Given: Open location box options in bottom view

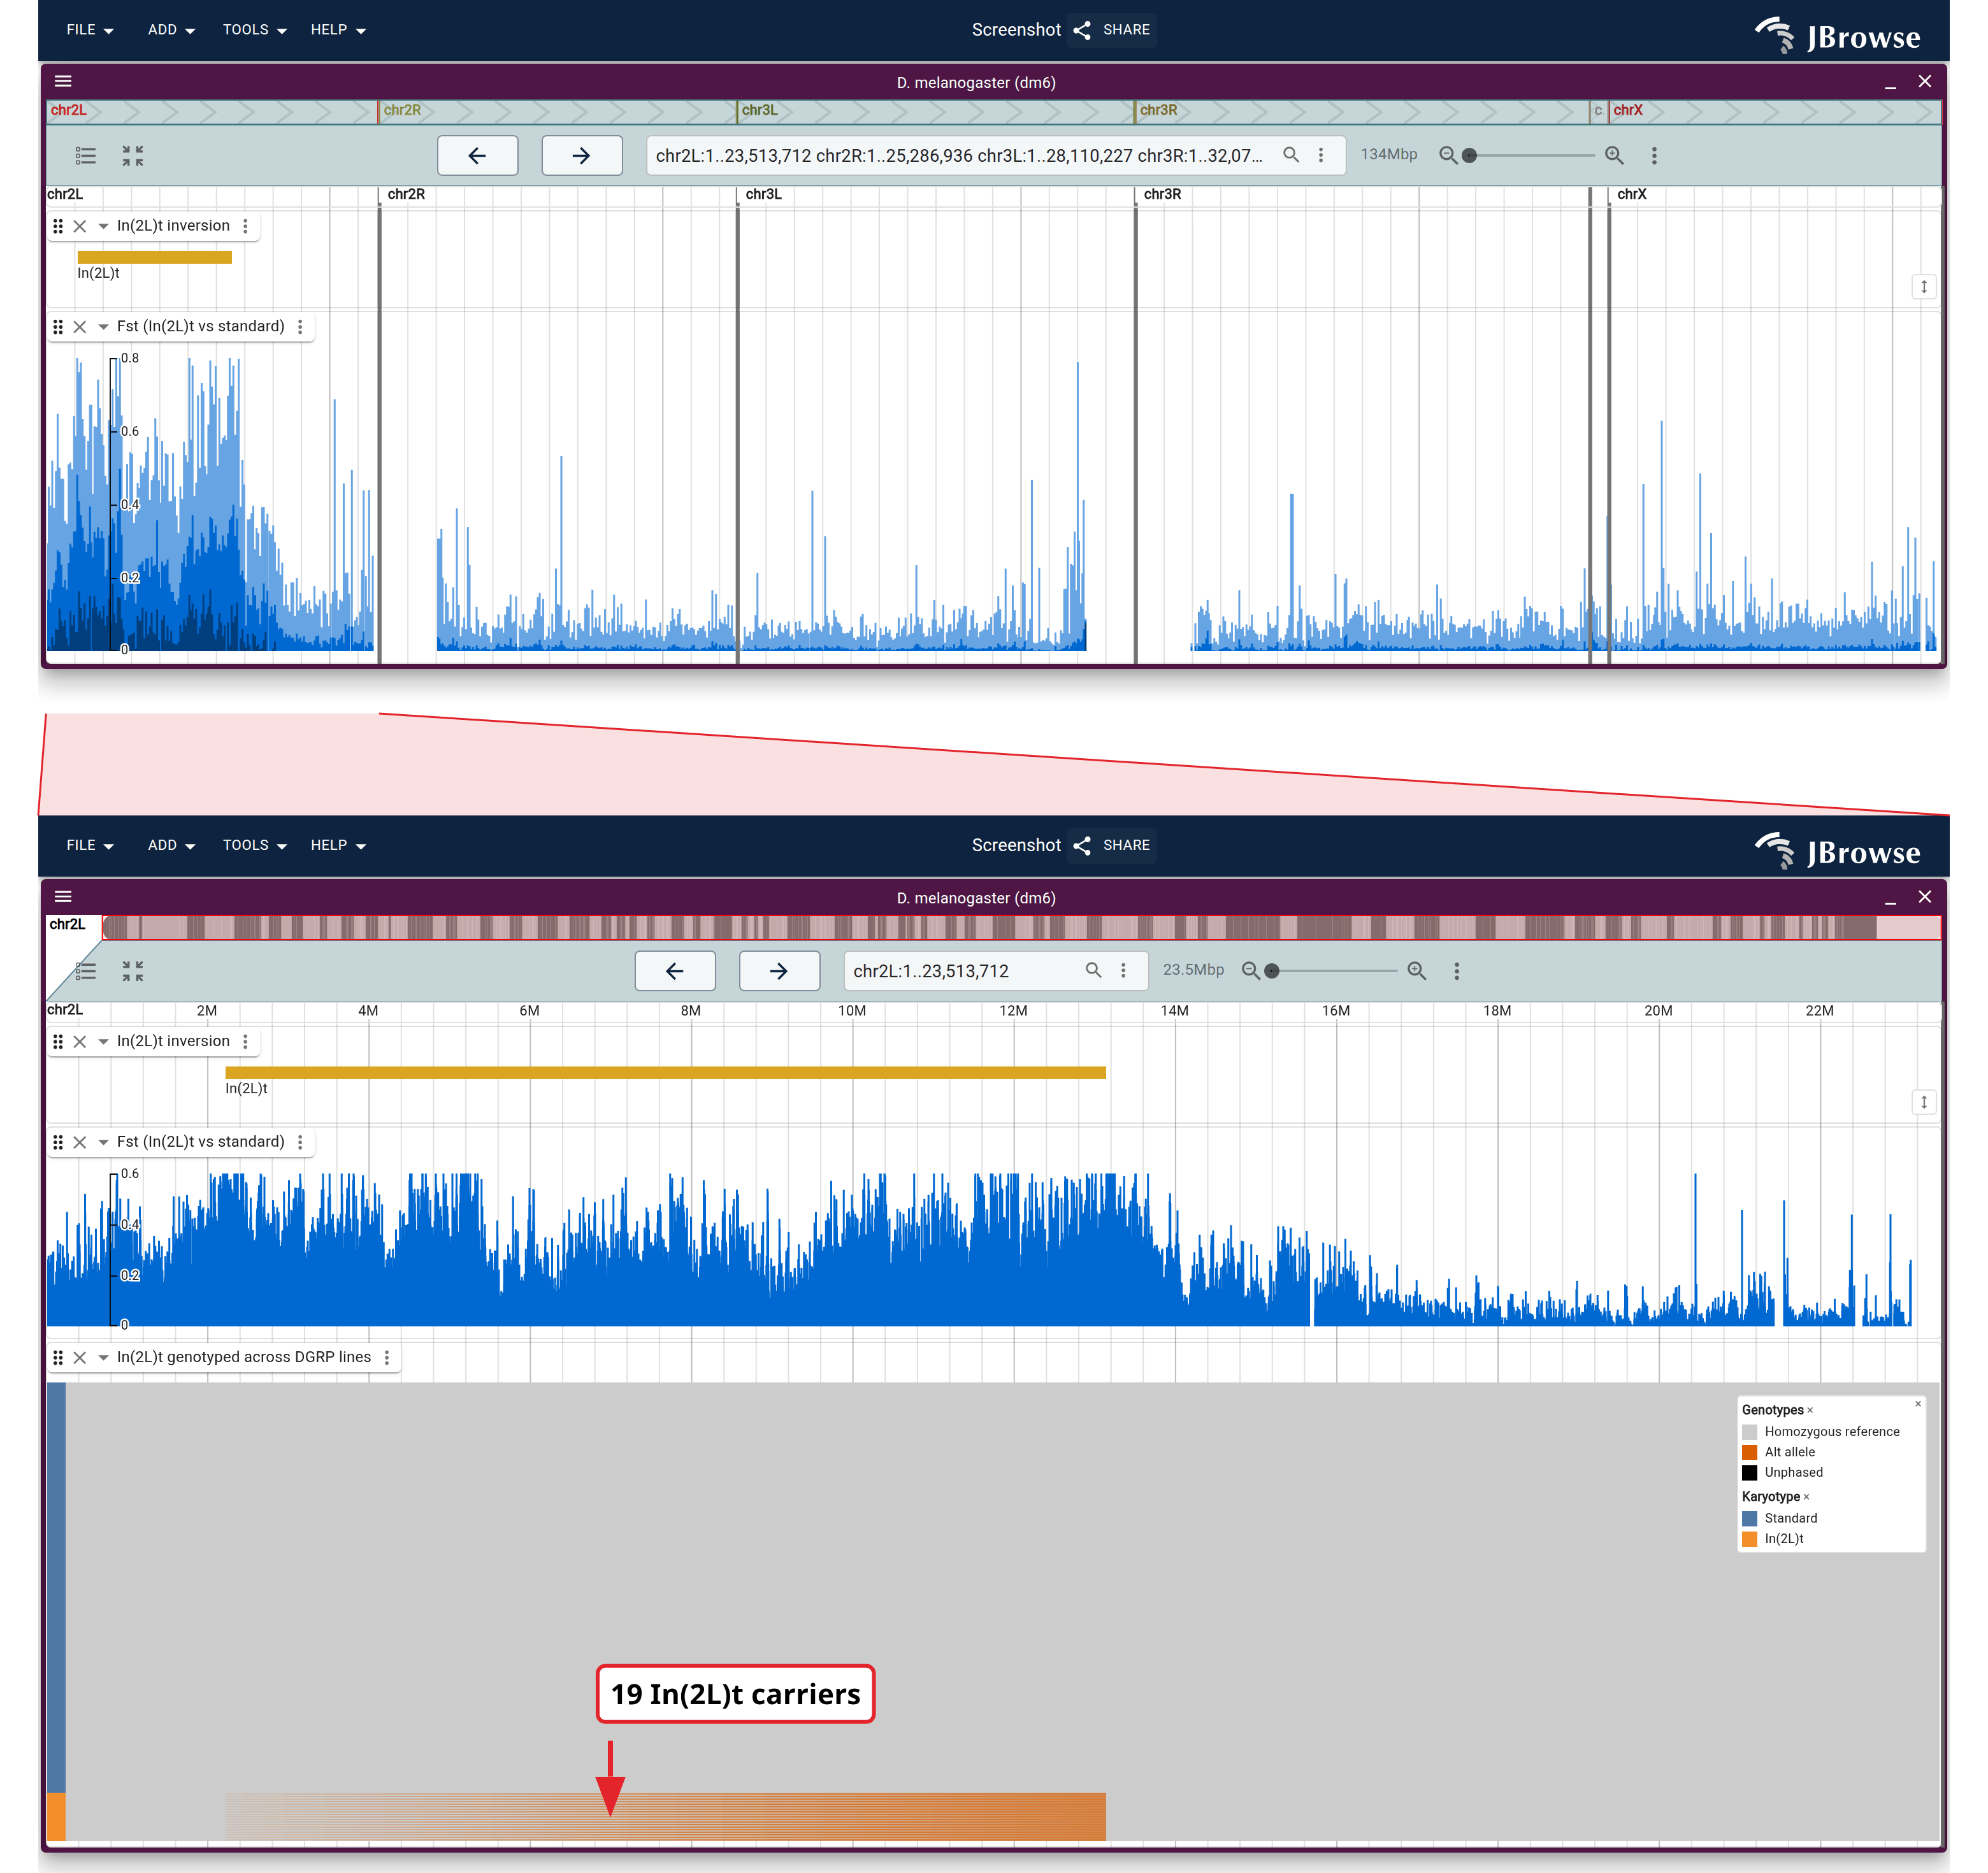Looking at the screenshot, I should pos(1124,970).
